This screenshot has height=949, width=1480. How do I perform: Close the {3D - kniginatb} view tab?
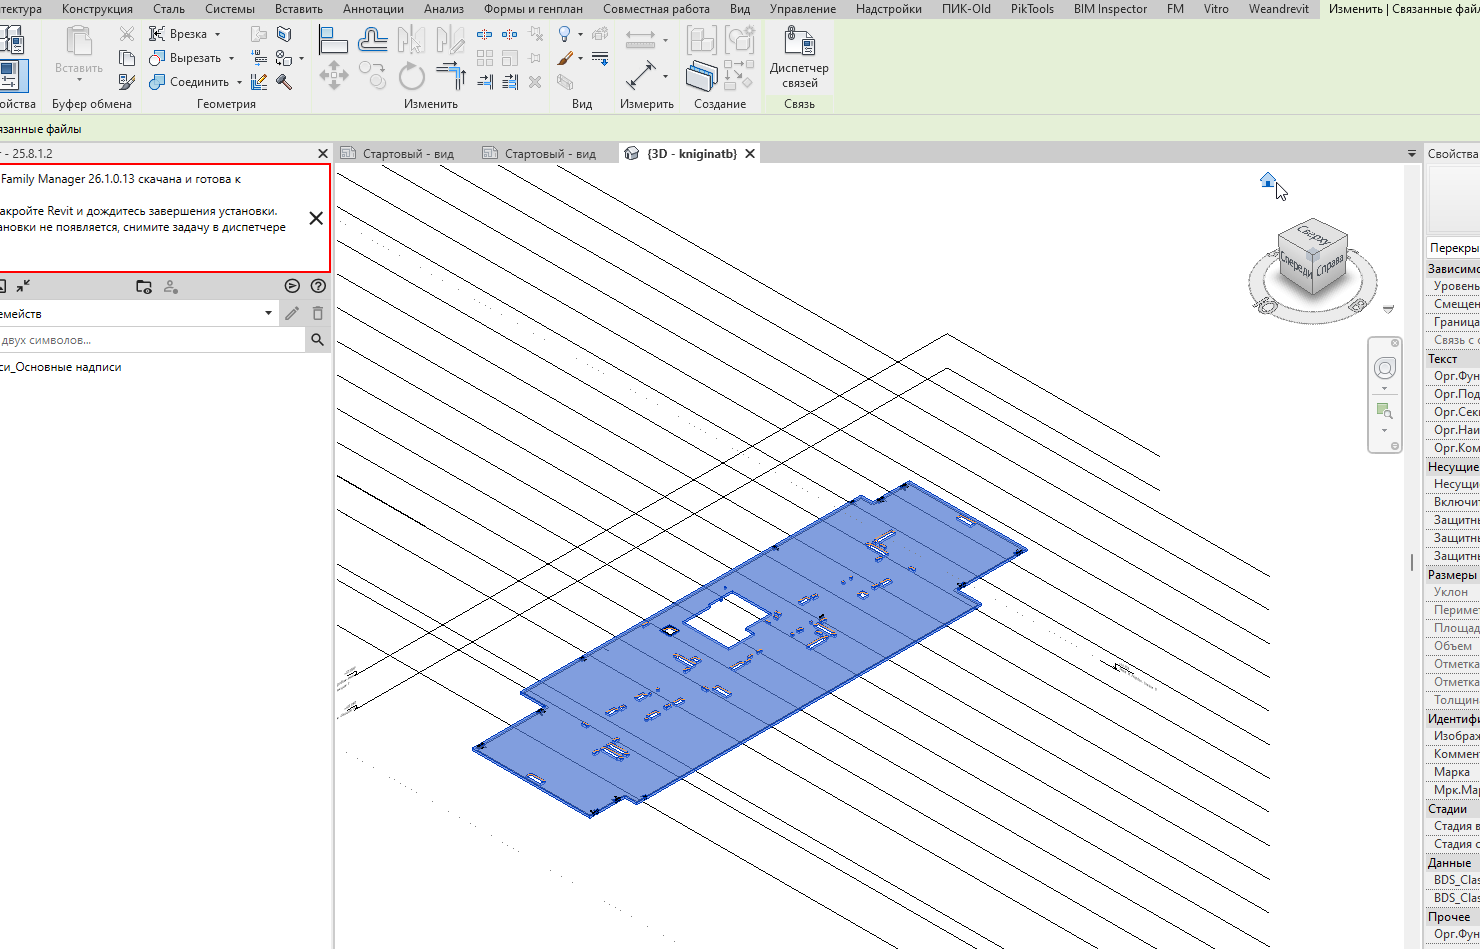(x=750, y=153)
